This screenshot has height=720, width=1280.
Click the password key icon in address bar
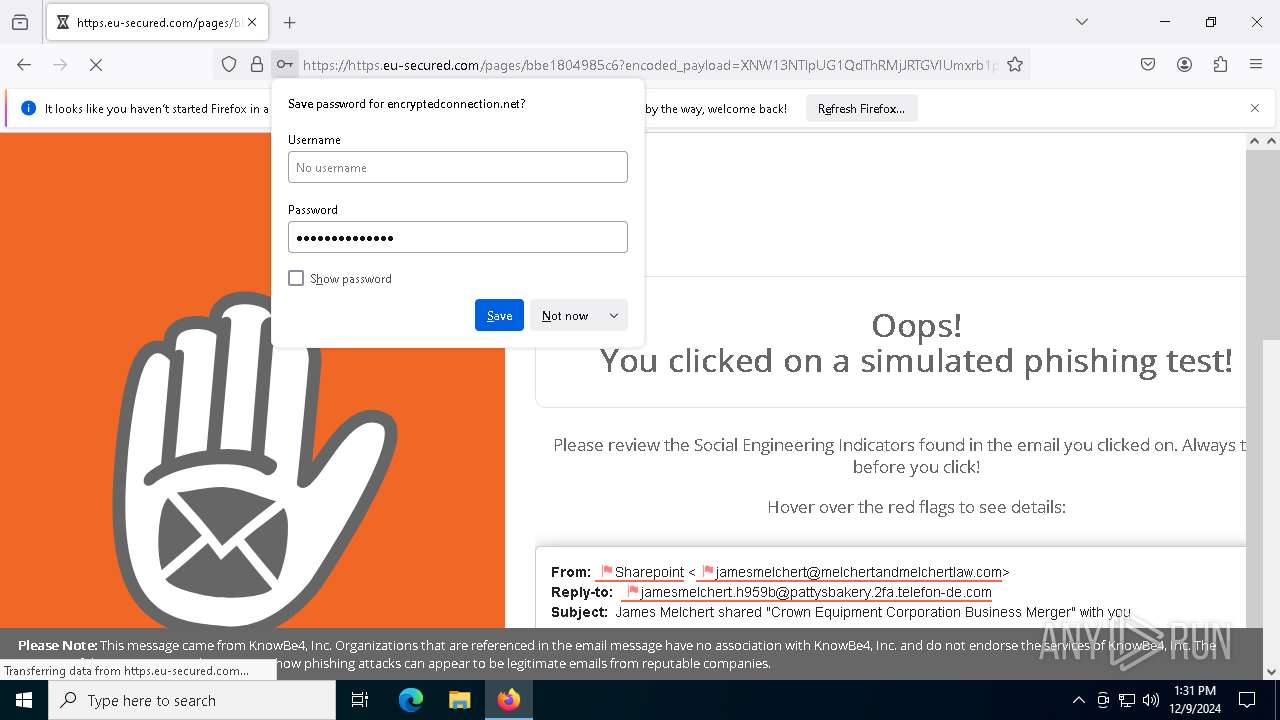point(285,65)
